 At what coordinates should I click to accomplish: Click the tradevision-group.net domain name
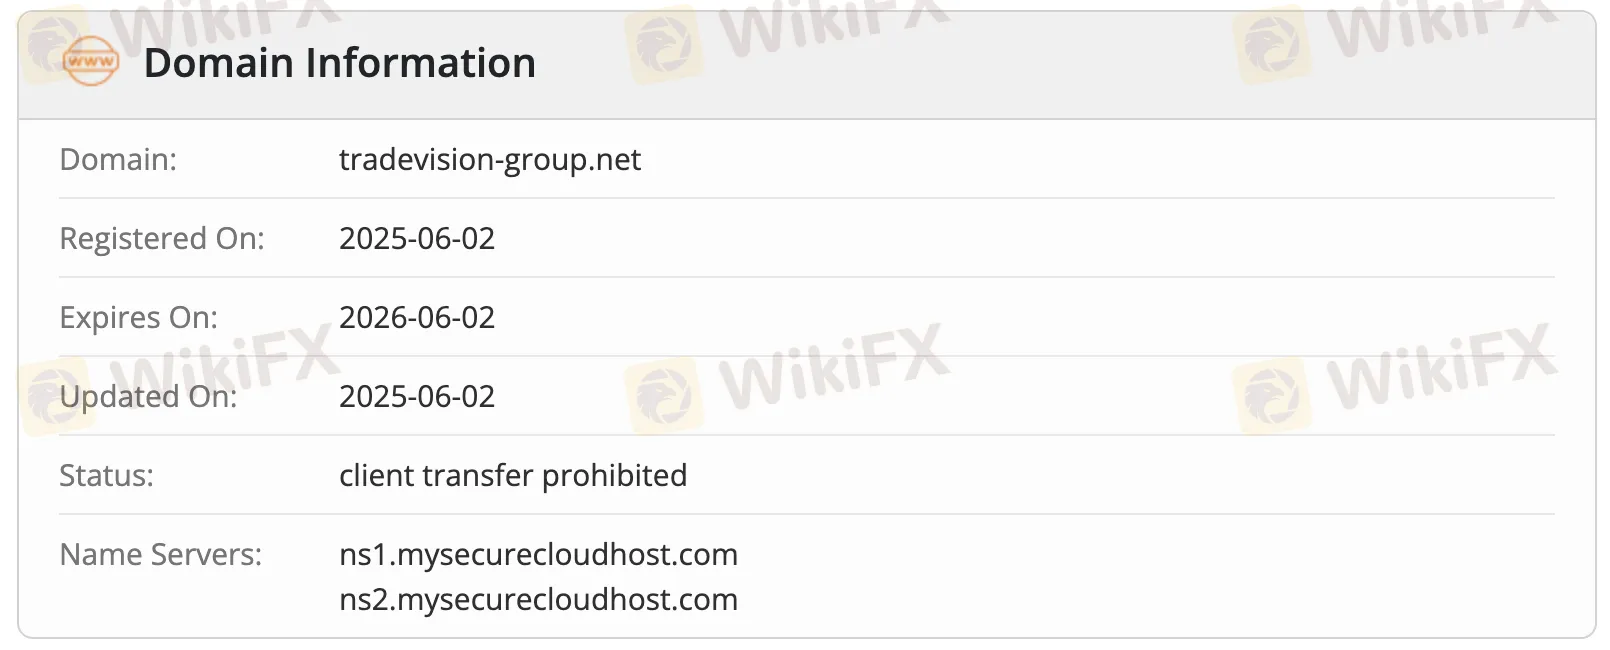click(490, 160)
